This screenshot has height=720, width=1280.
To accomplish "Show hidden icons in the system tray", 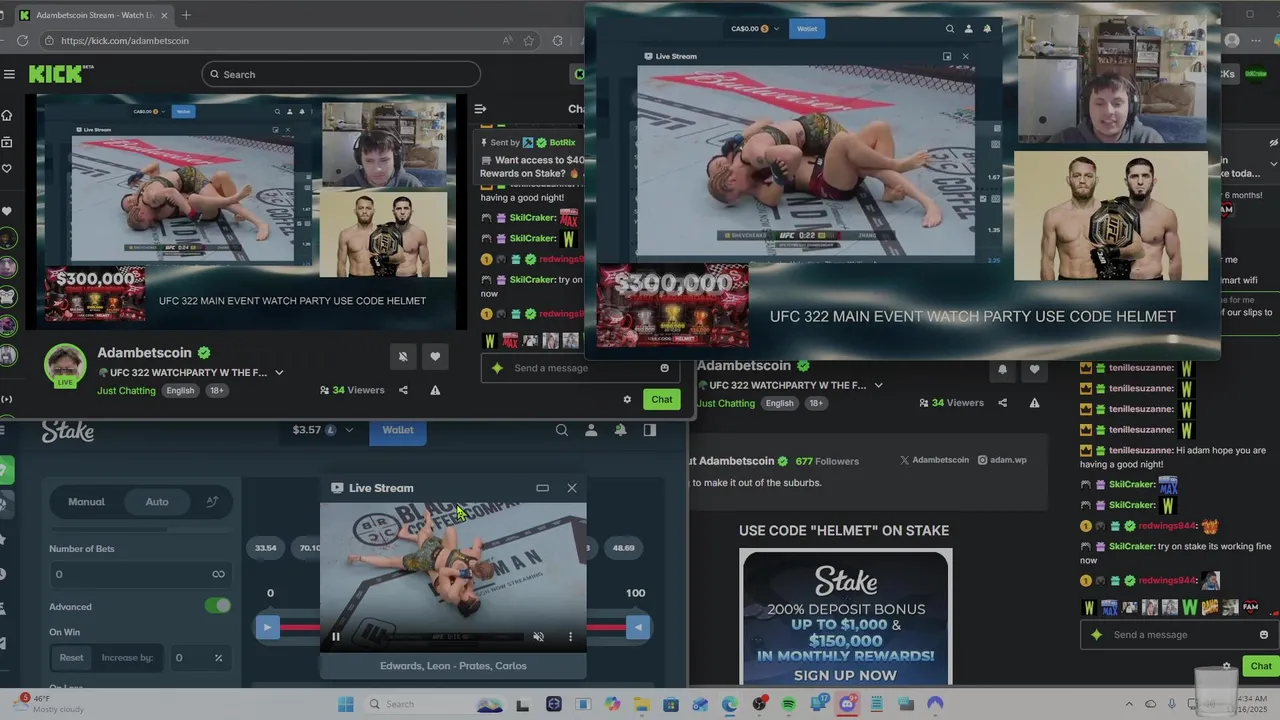I will 1129,704.
